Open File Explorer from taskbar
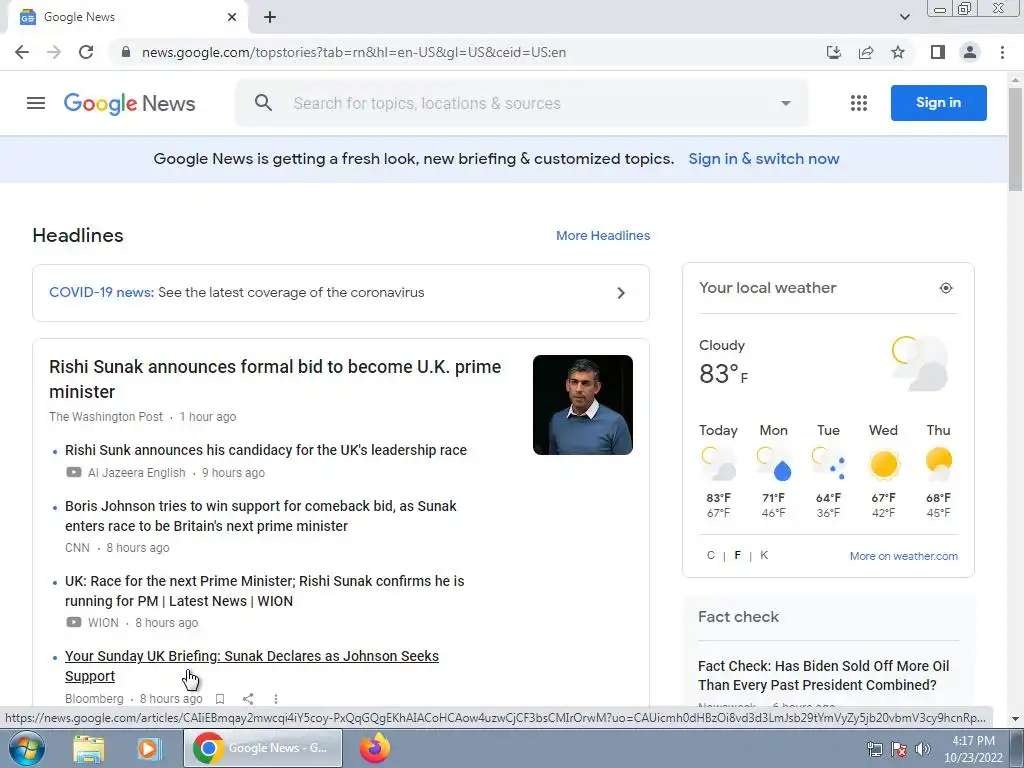The image size is (1024, 768). tap(88, 749)
